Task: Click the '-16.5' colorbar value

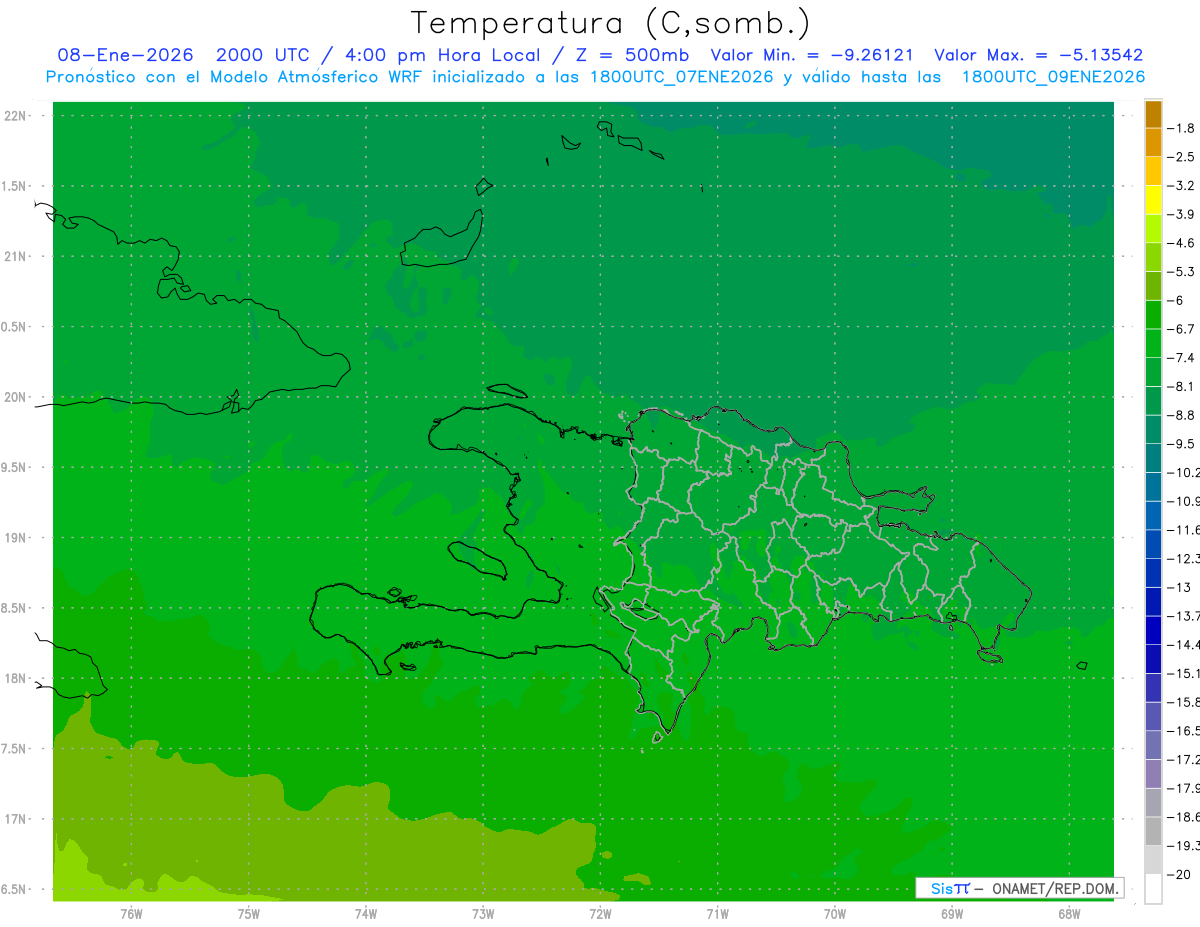Action: [1183, 731]
